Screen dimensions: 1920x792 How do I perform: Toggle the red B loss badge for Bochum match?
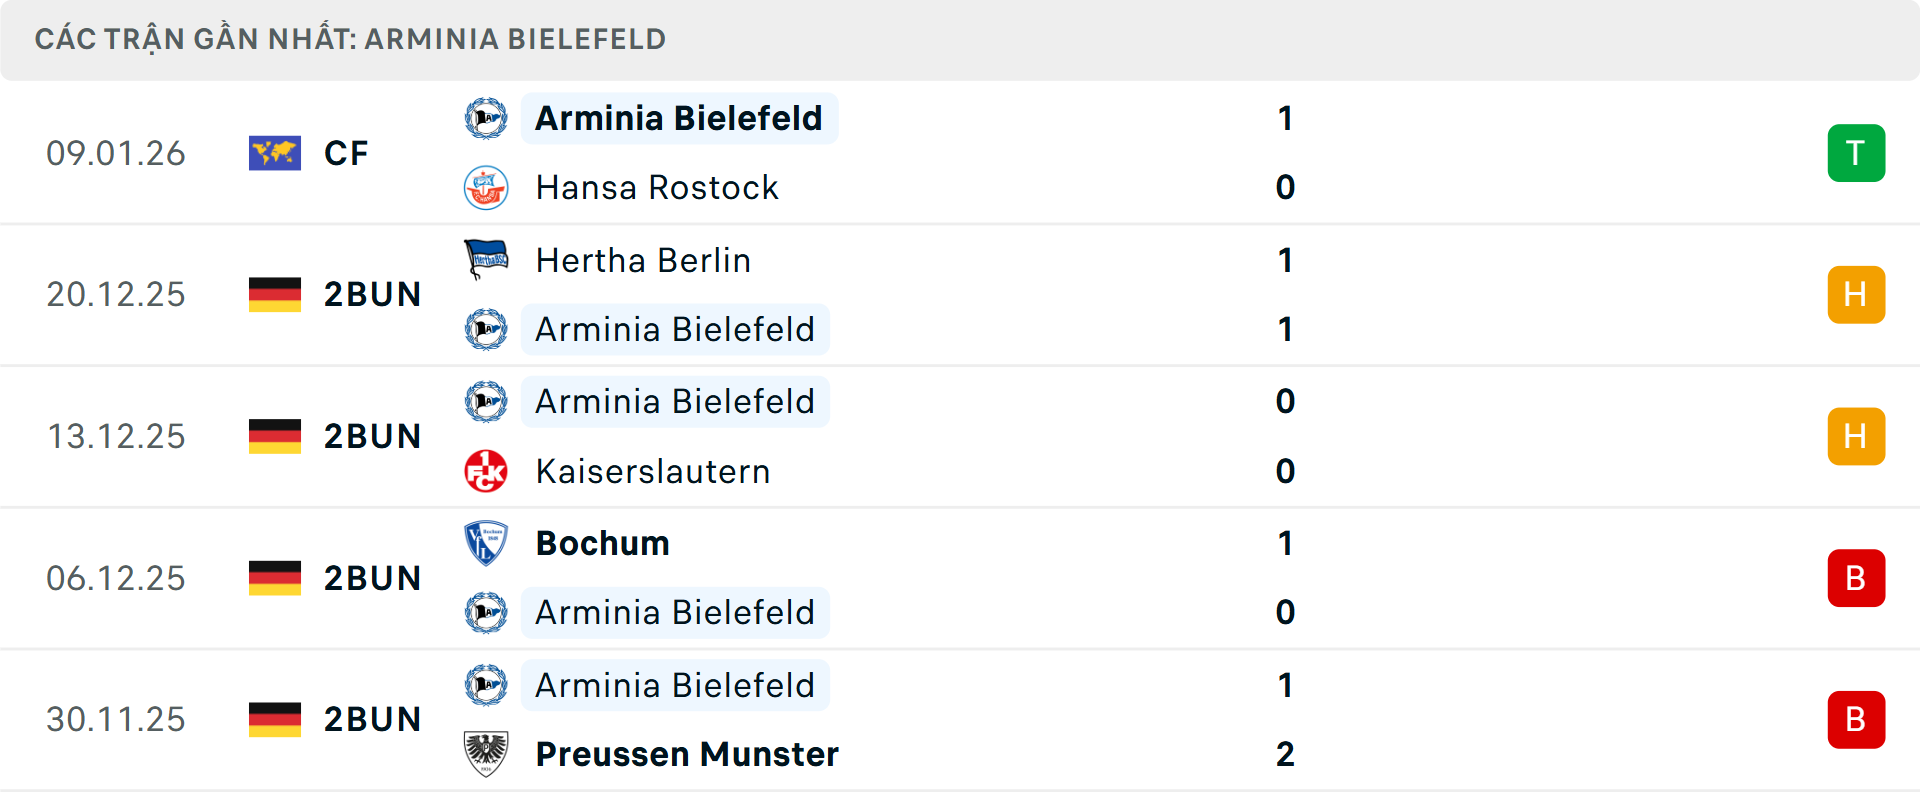[1856, 577]
